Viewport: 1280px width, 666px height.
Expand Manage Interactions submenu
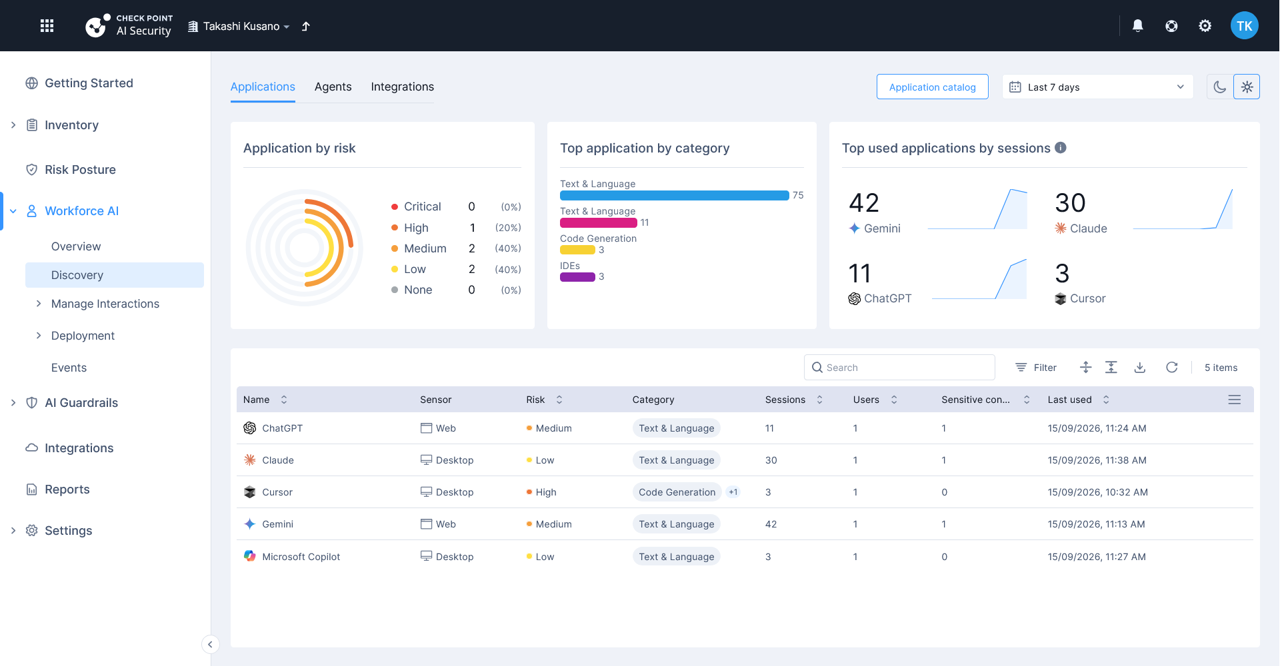pyautogui.click(x=39, y=304)
